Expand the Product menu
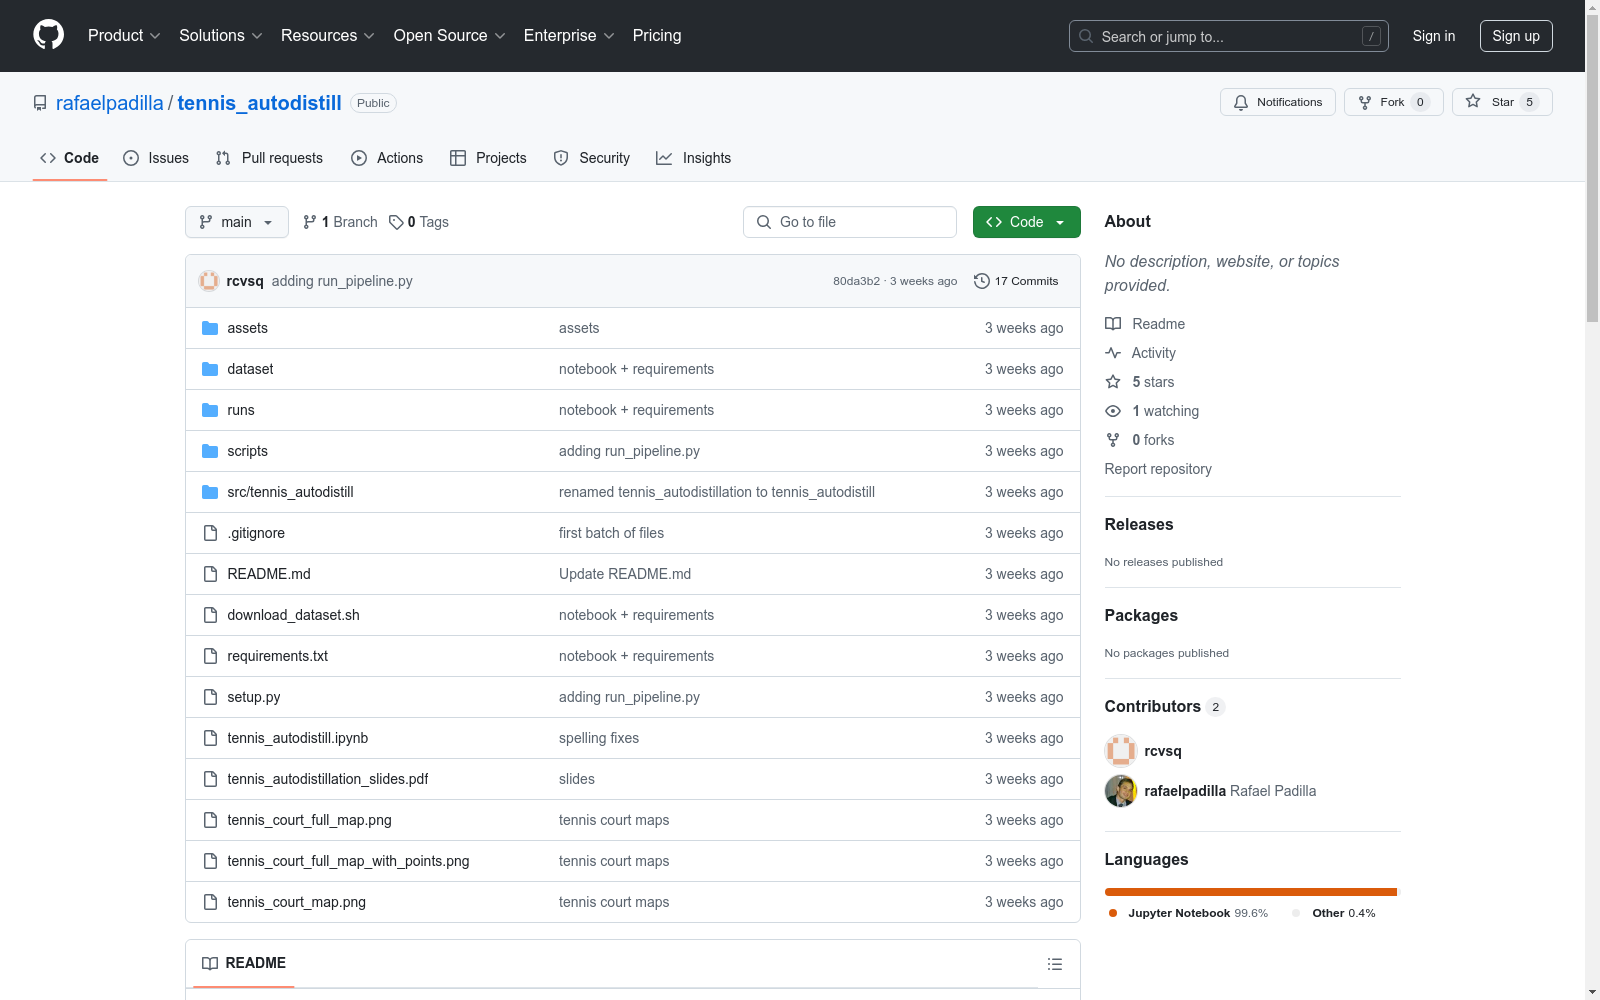 124,35
